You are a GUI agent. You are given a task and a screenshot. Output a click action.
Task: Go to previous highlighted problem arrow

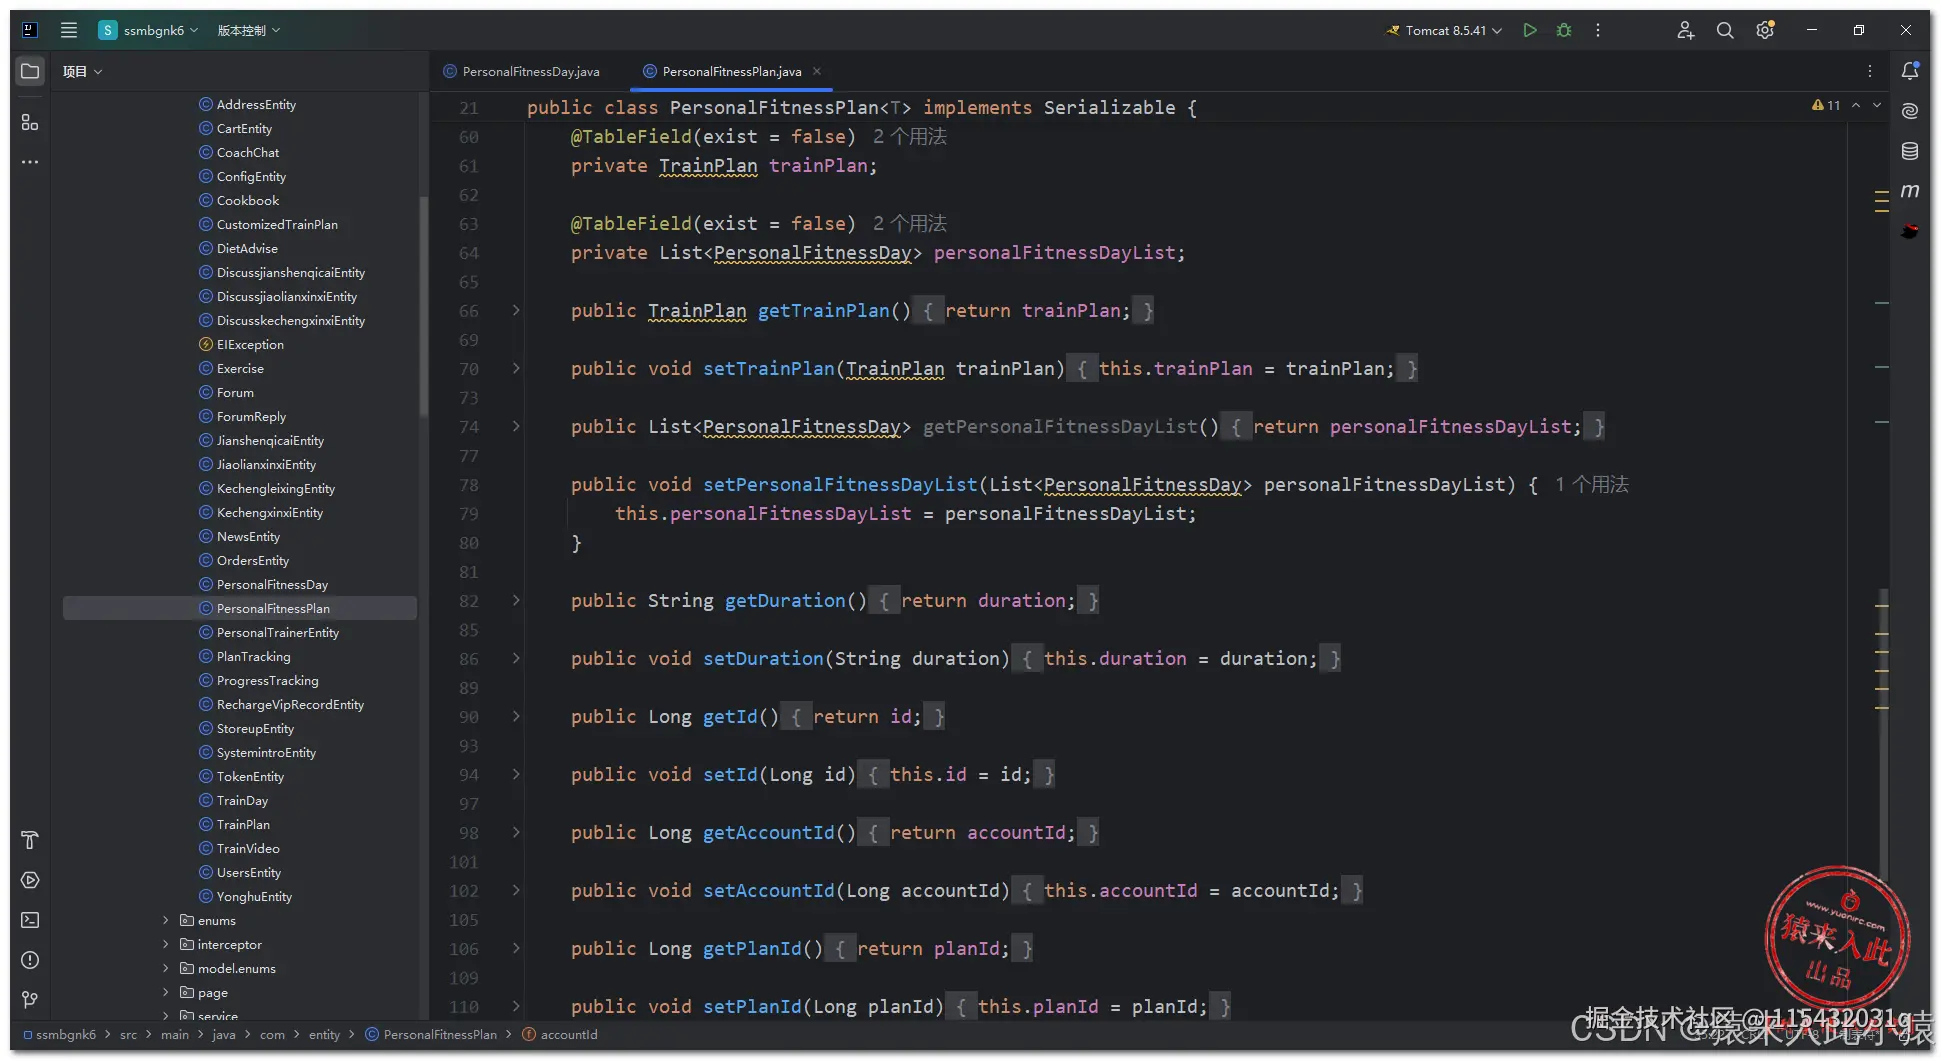pos(1856,105)
